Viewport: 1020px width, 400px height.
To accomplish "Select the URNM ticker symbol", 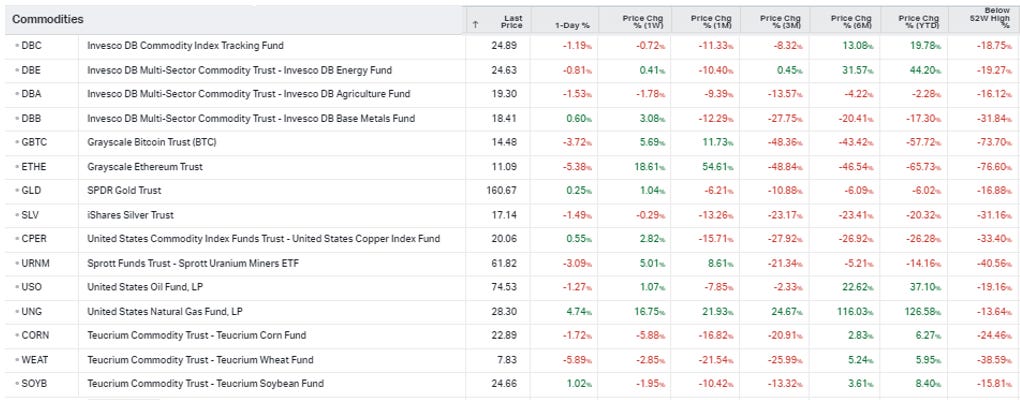I will 35,263.
